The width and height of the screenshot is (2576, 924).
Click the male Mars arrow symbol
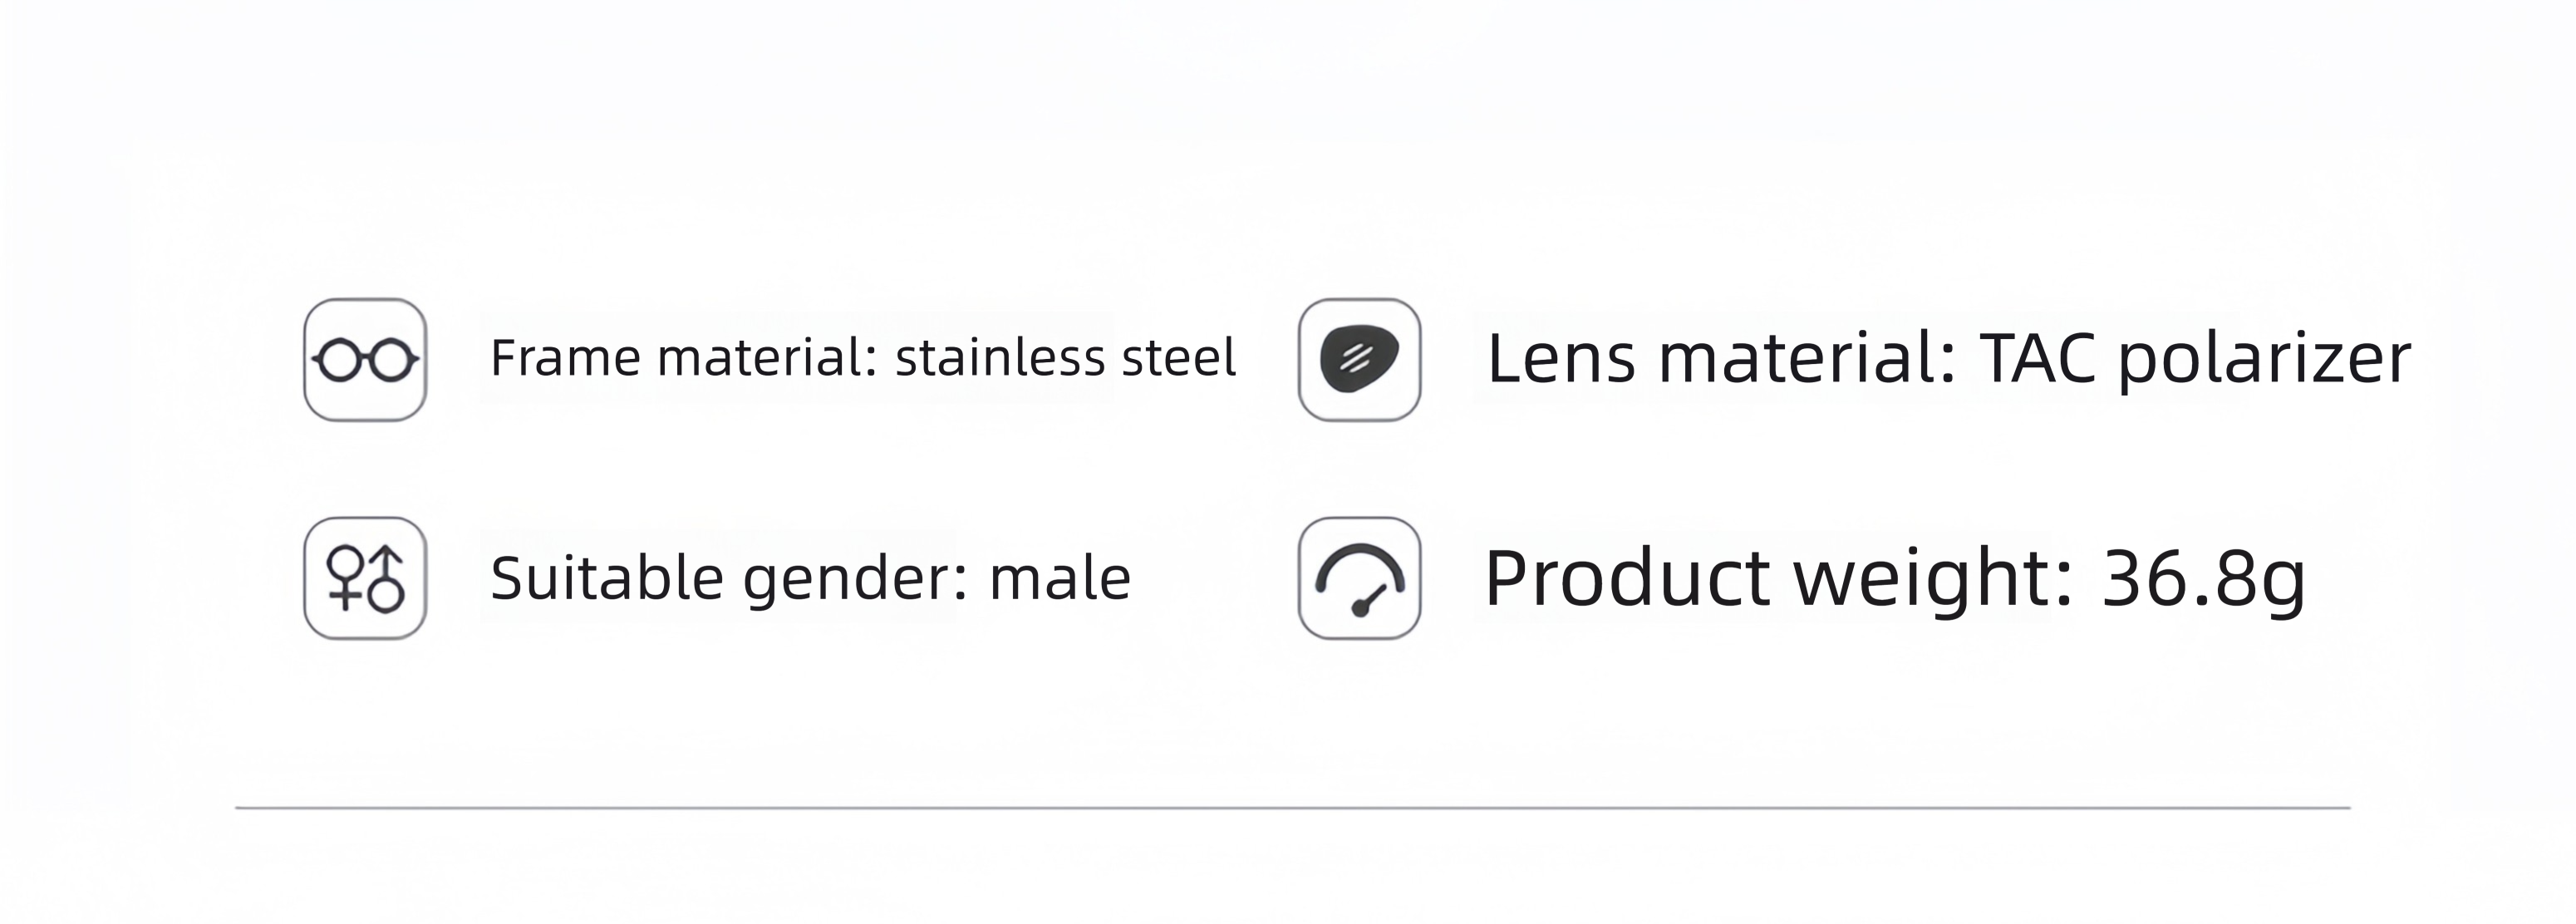point(386,580)
